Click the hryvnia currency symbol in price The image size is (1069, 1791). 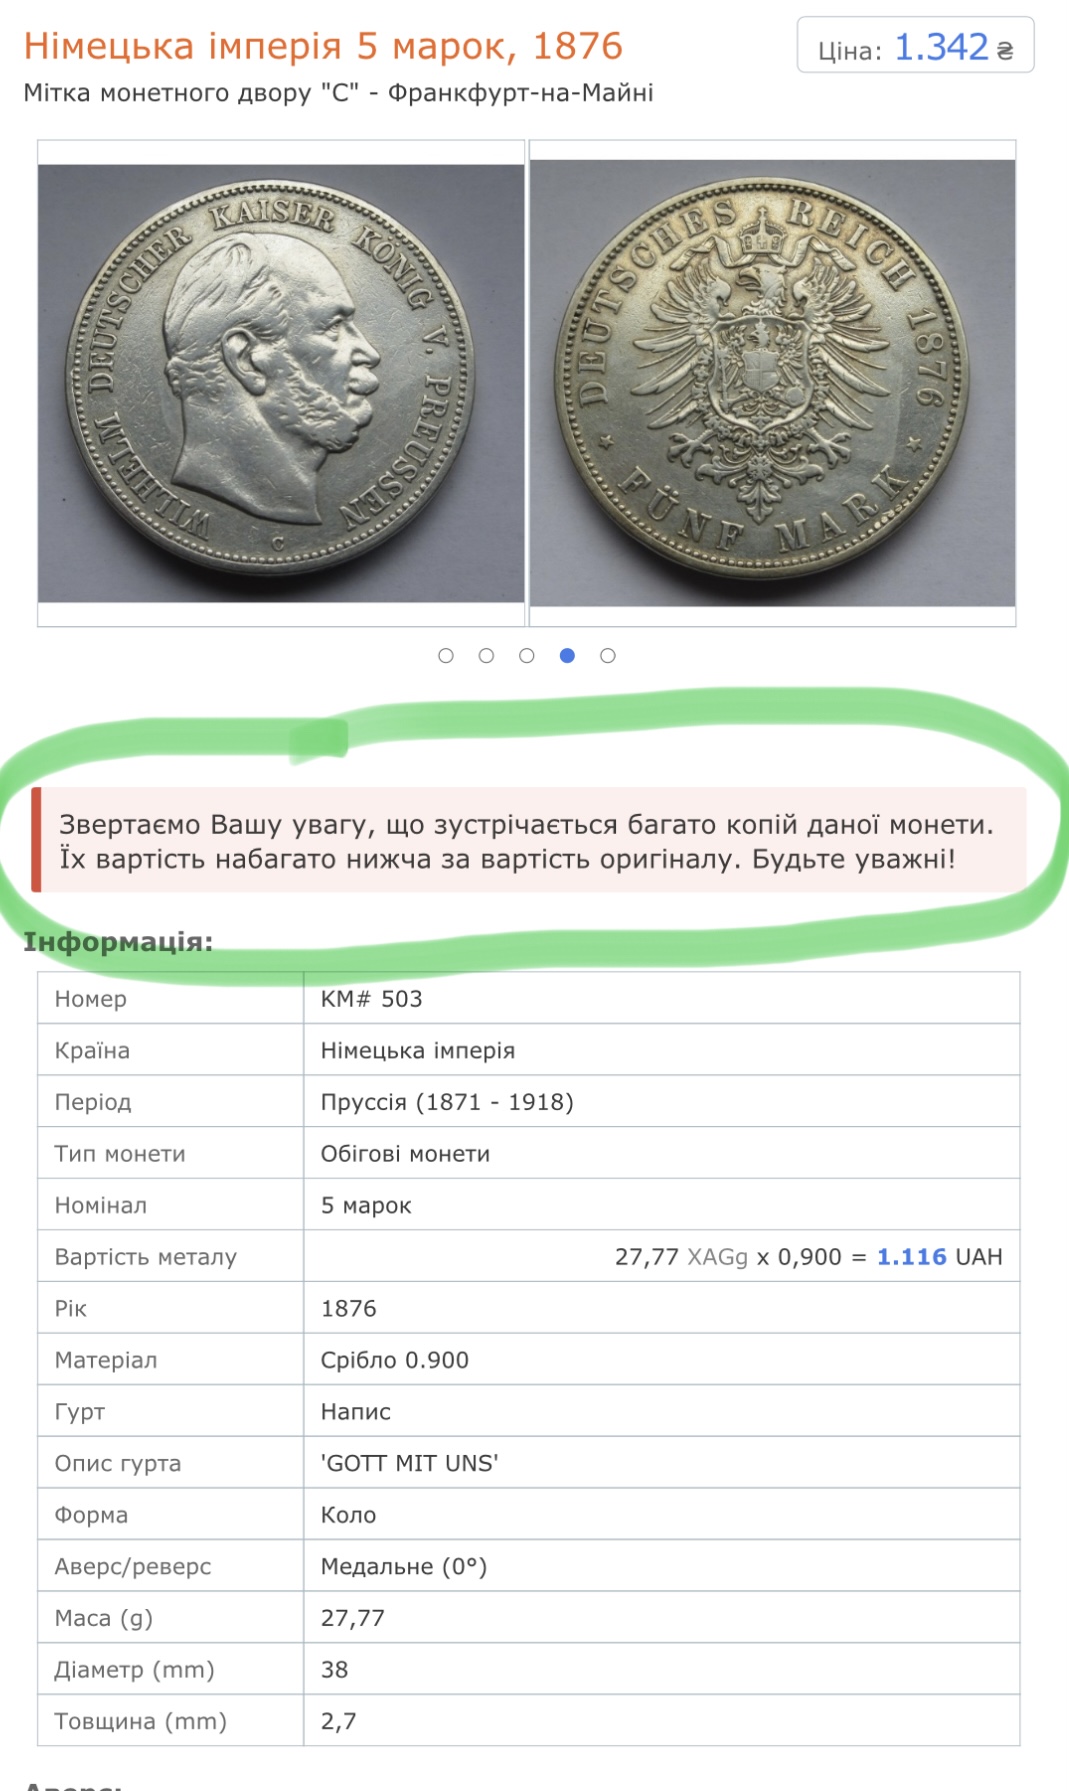point(1005,50)
